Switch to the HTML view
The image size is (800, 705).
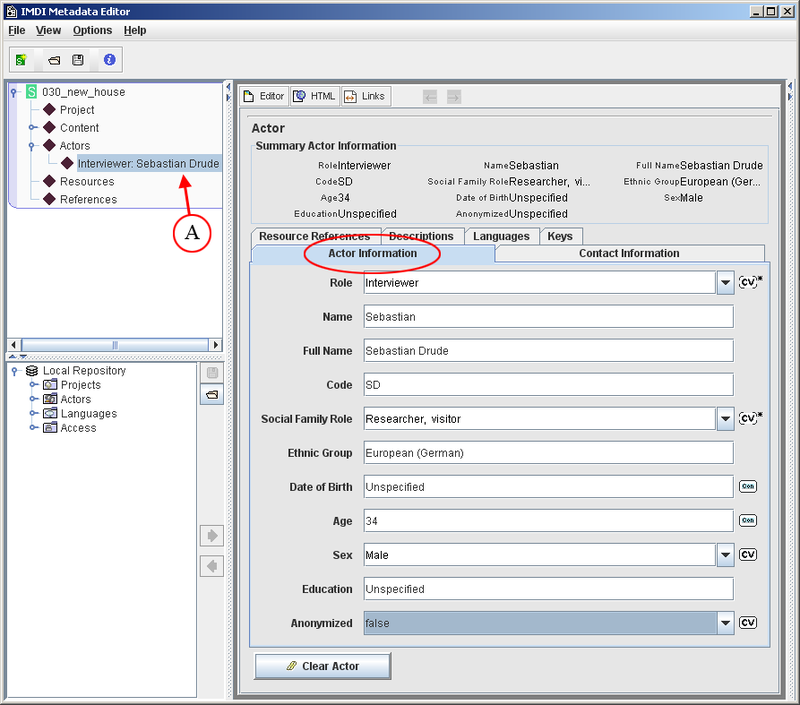315,96
